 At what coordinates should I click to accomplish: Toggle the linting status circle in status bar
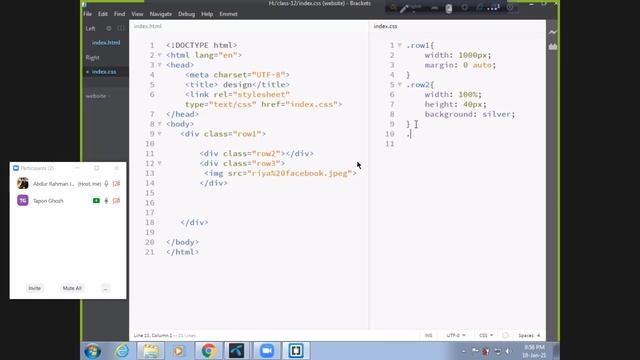pos(505,335)
